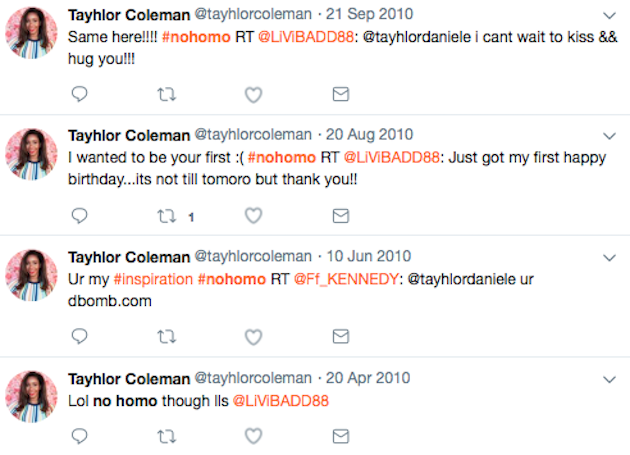Visit @Ff_KENNEDY mention link
This screenshot has width=630, height=455.
coord(346,279)
